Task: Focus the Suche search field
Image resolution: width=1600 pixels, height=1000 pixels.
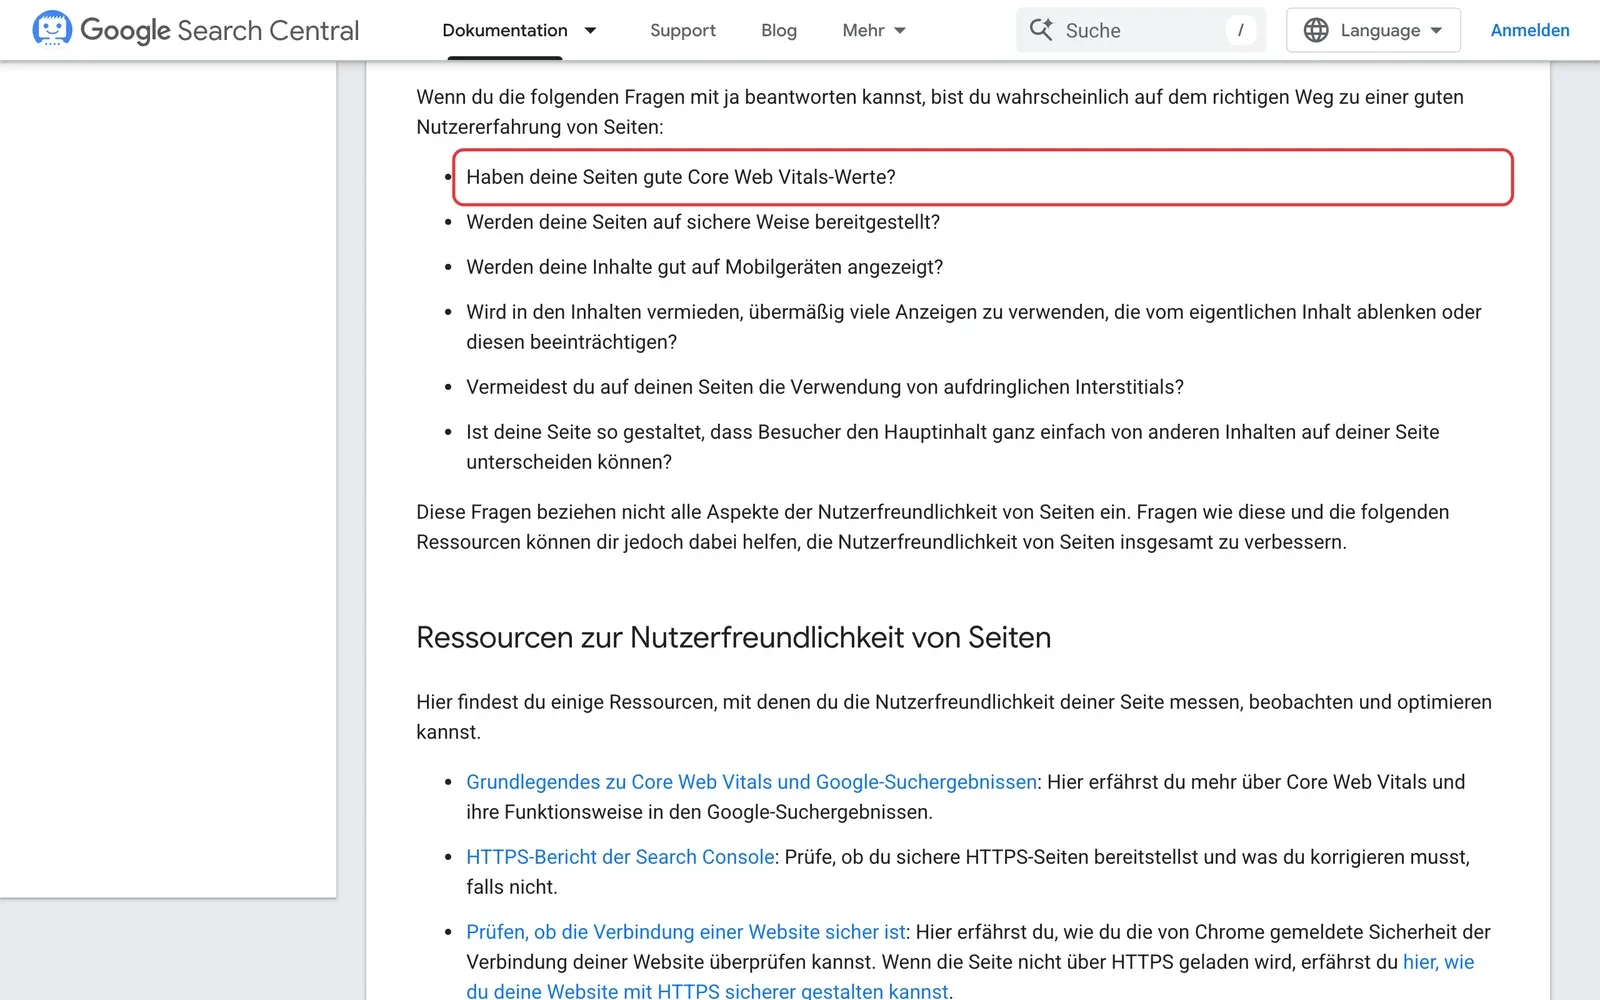Action: point(1141,30)
